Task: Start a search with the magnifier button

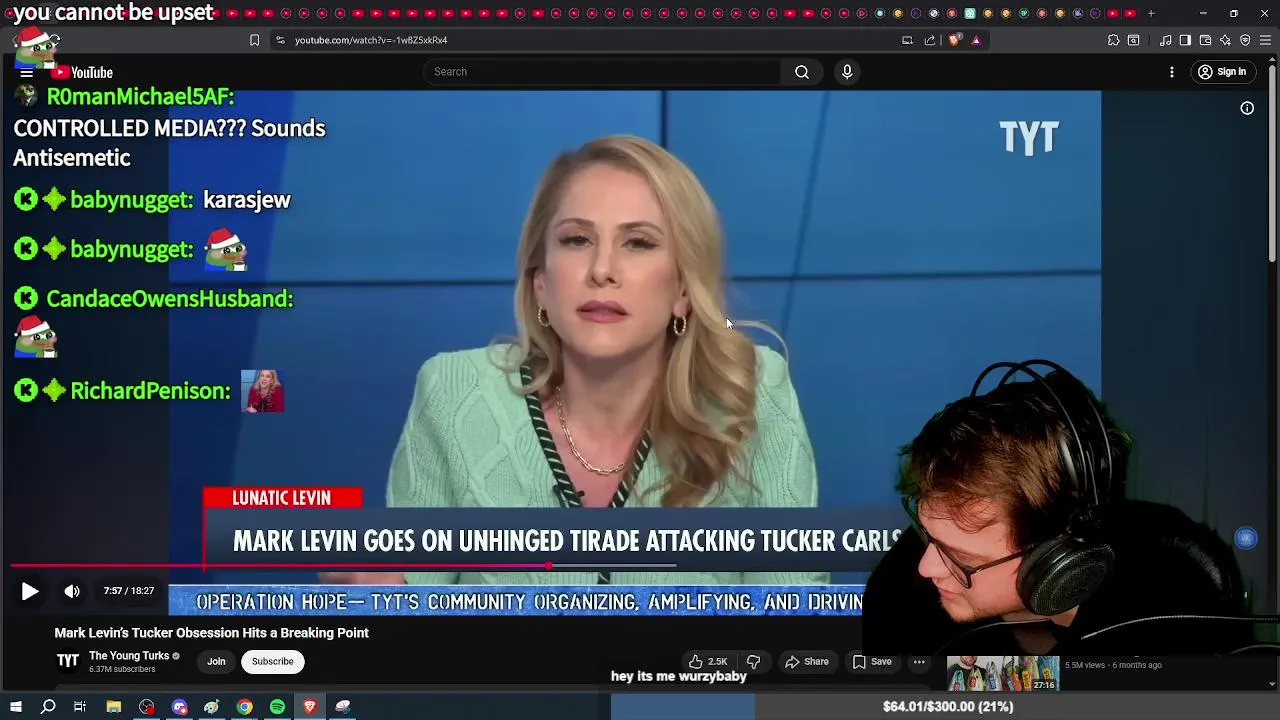Action: [x=802, y=72]
